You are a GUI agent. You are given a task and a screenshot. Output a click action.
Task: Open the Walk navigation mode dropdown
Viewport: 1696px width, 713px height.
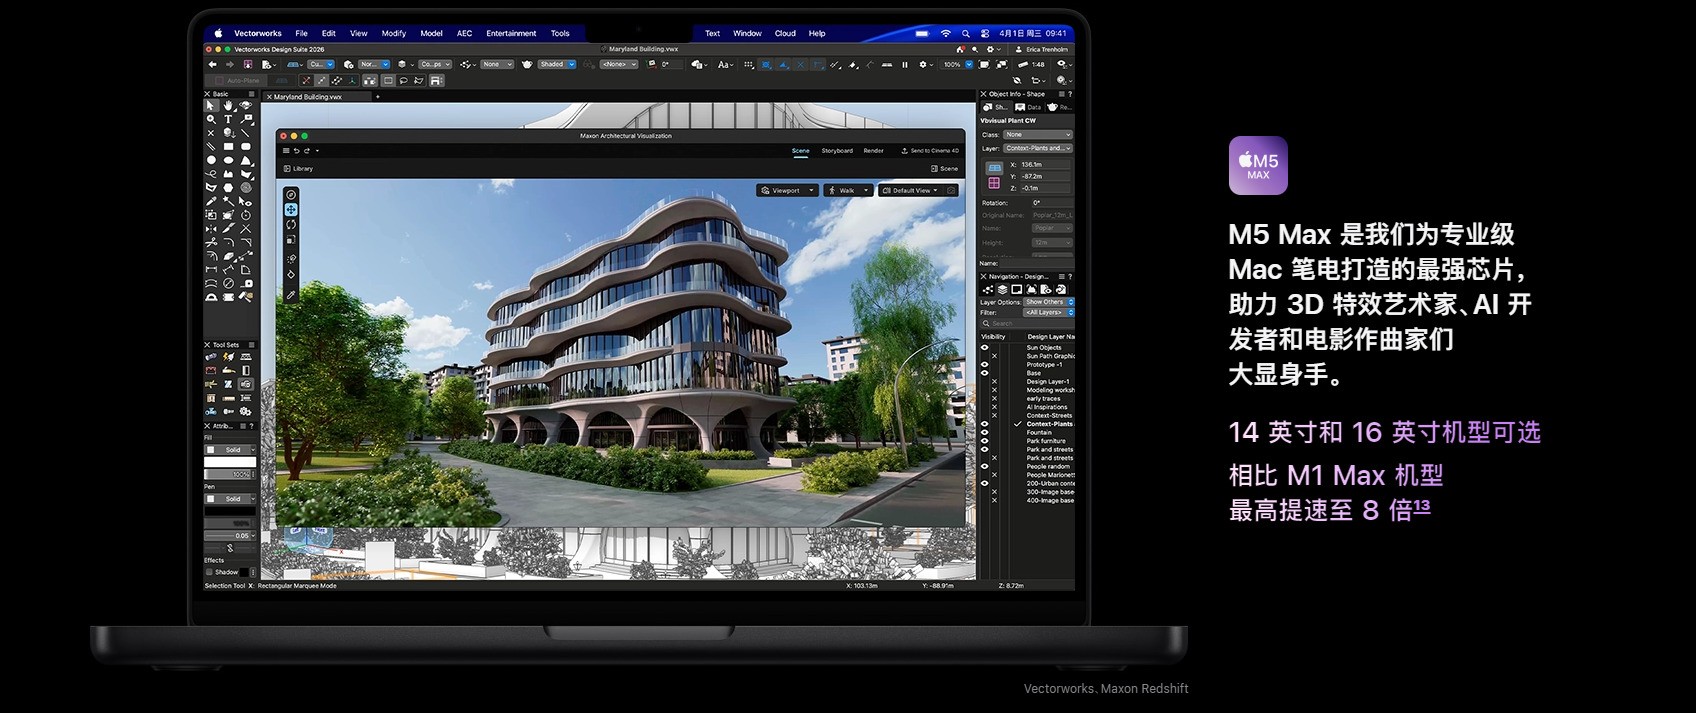tap(848, 190)
